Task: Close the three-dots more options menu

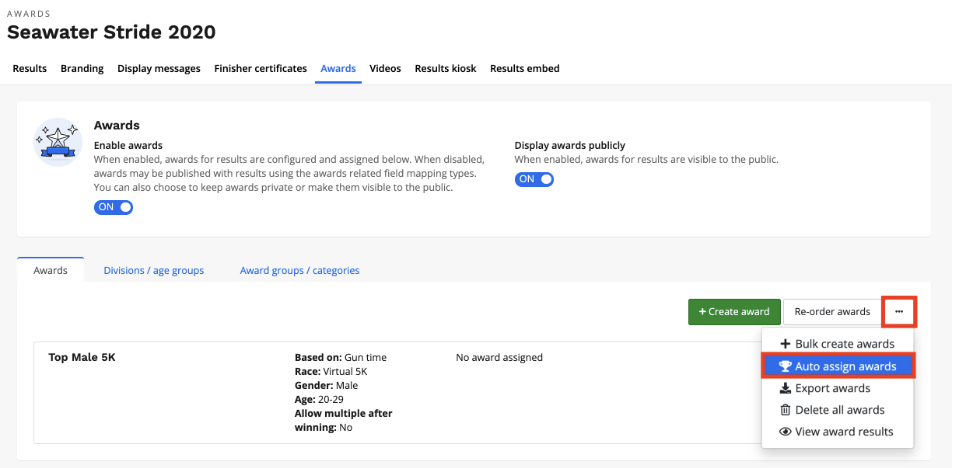Action: click(x=899, y=311)
